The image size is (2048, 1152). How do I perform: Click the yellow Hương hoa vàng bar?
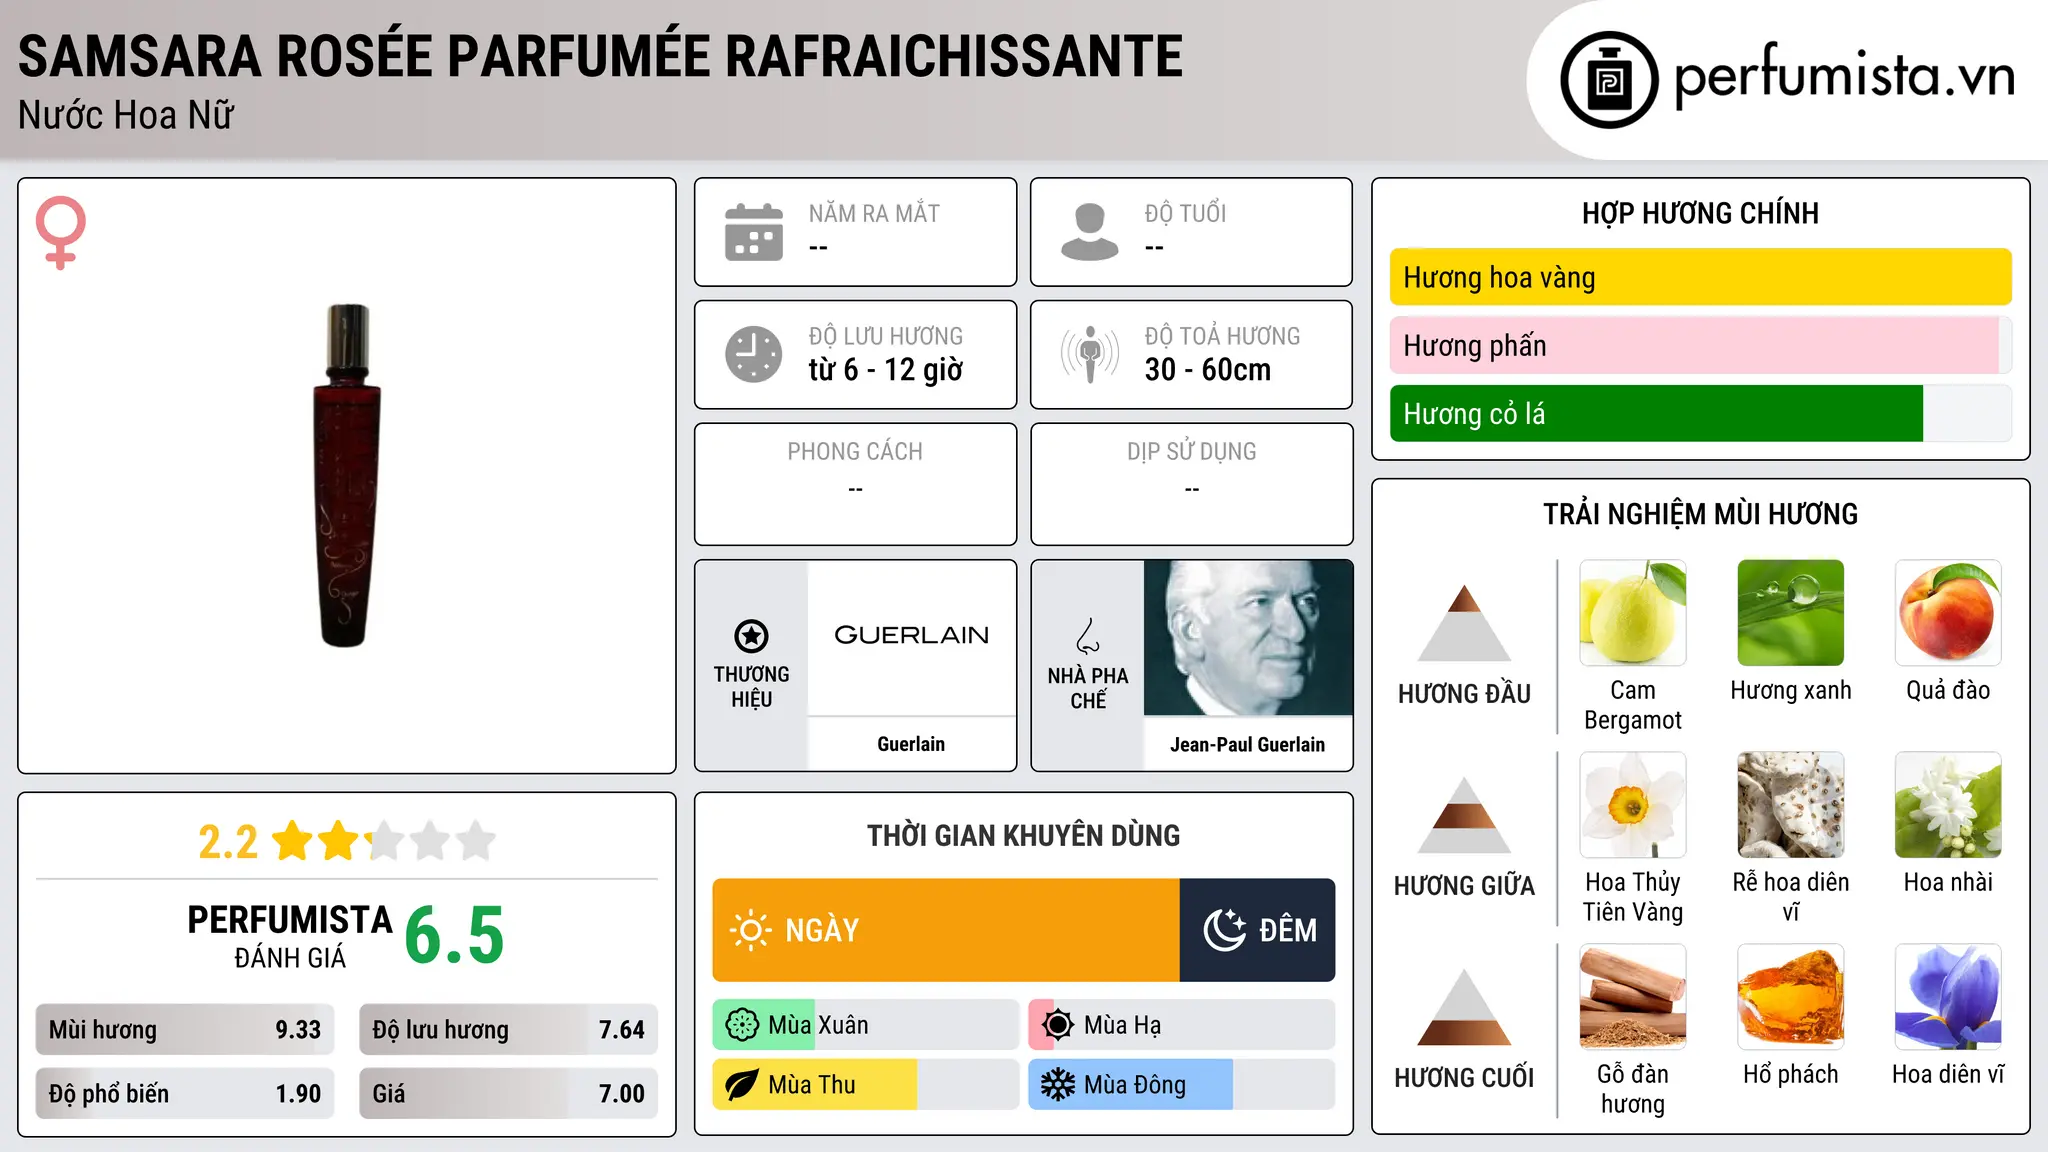1700,277
